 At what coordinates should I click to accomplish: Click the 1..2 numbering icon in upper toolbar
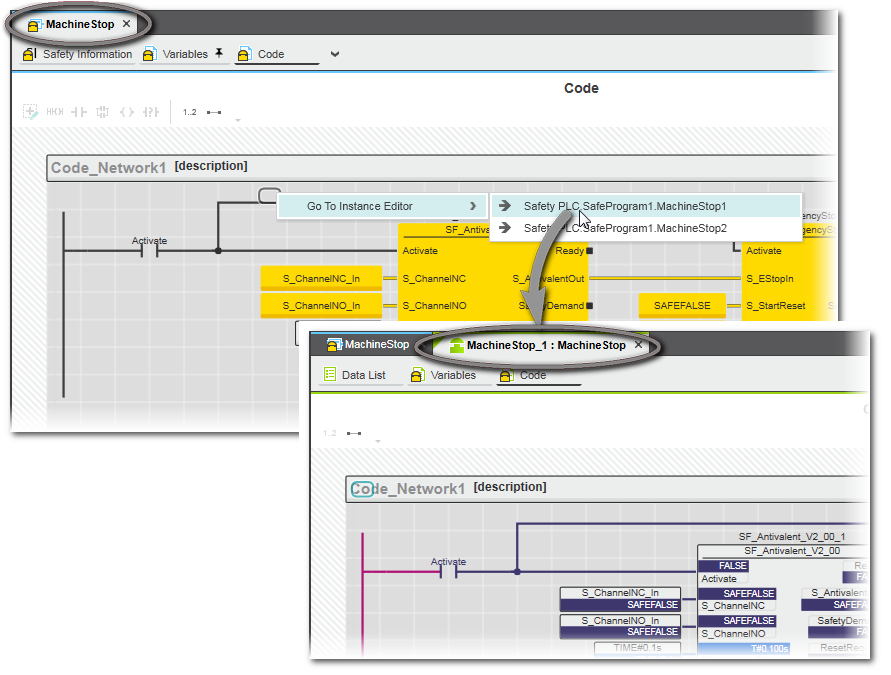click(190, 112)
